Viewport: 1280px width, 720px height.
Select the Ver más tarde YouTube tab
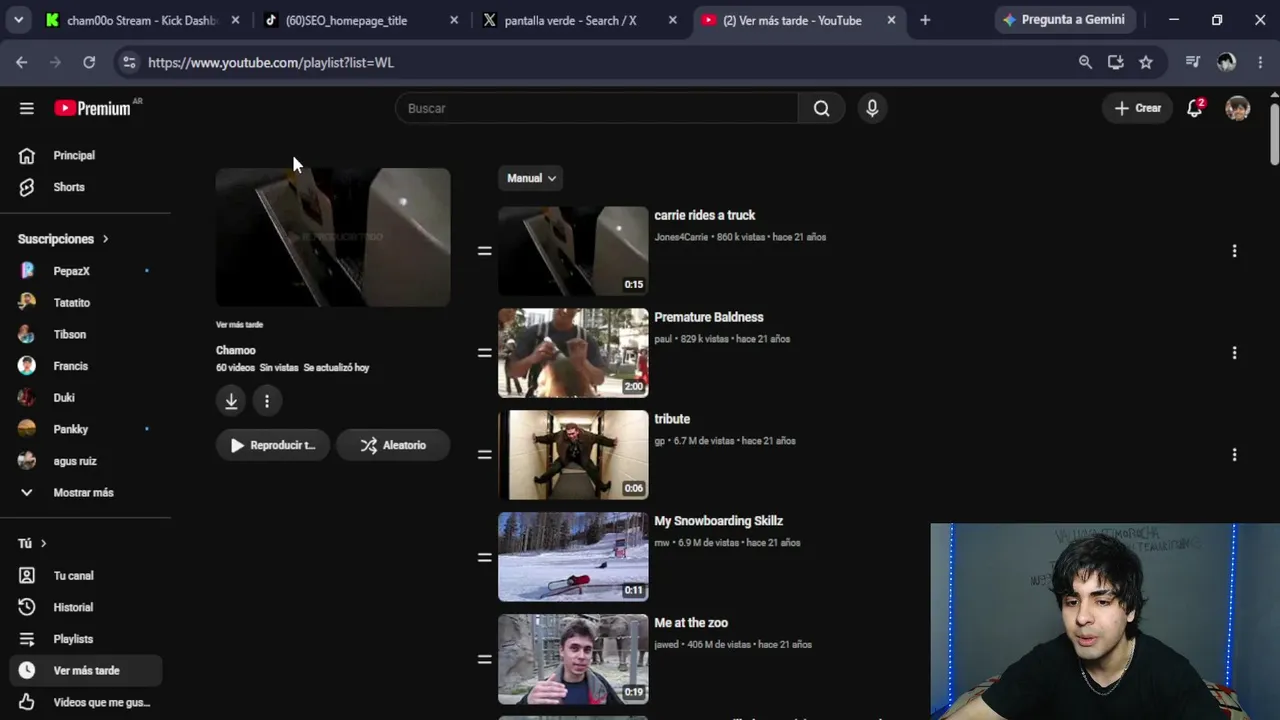(797, 20)
